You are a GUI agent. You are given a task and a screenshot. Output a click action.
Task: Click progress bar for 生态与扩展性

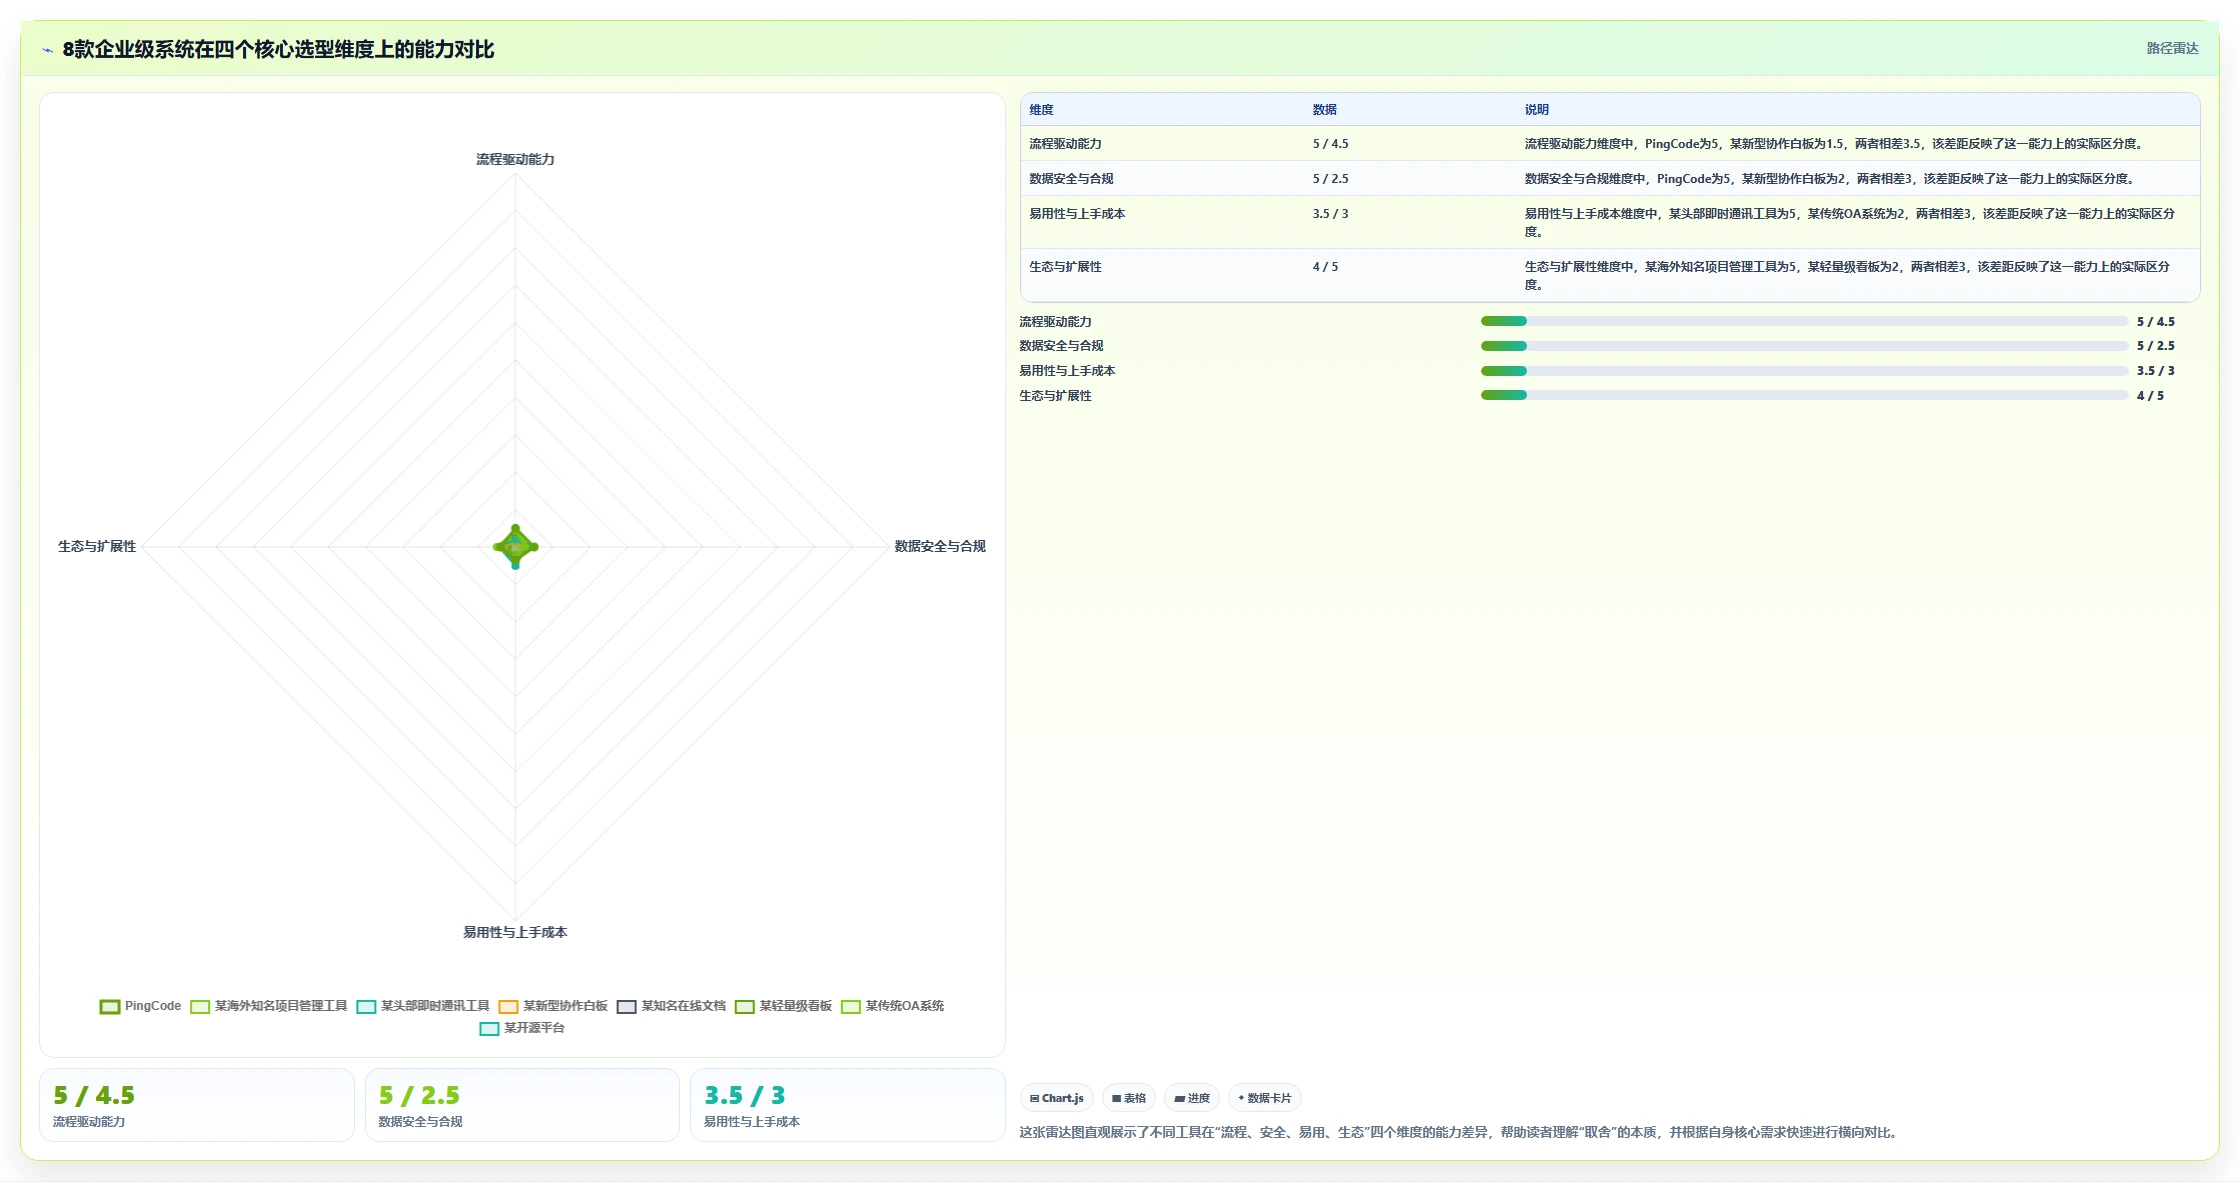1804,395
